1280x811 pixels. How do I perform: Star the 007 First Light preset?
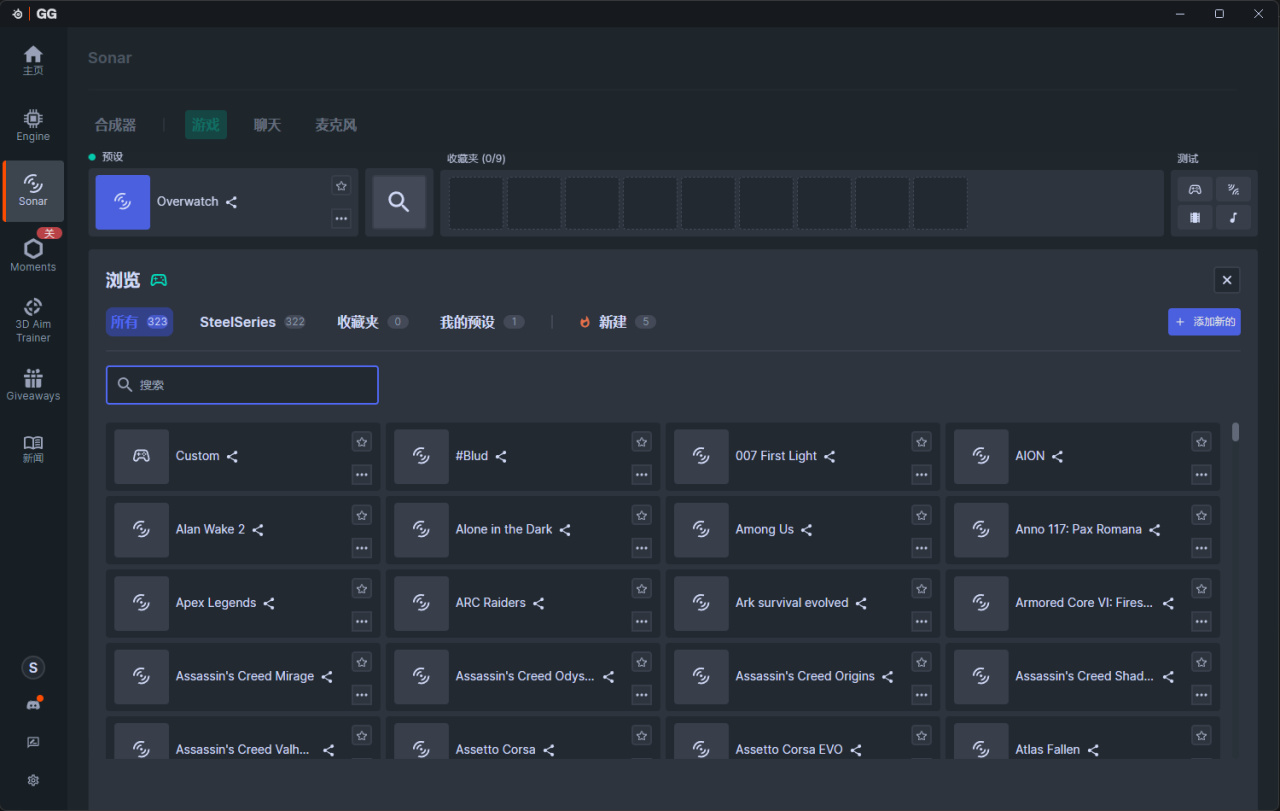pos(922,441)
